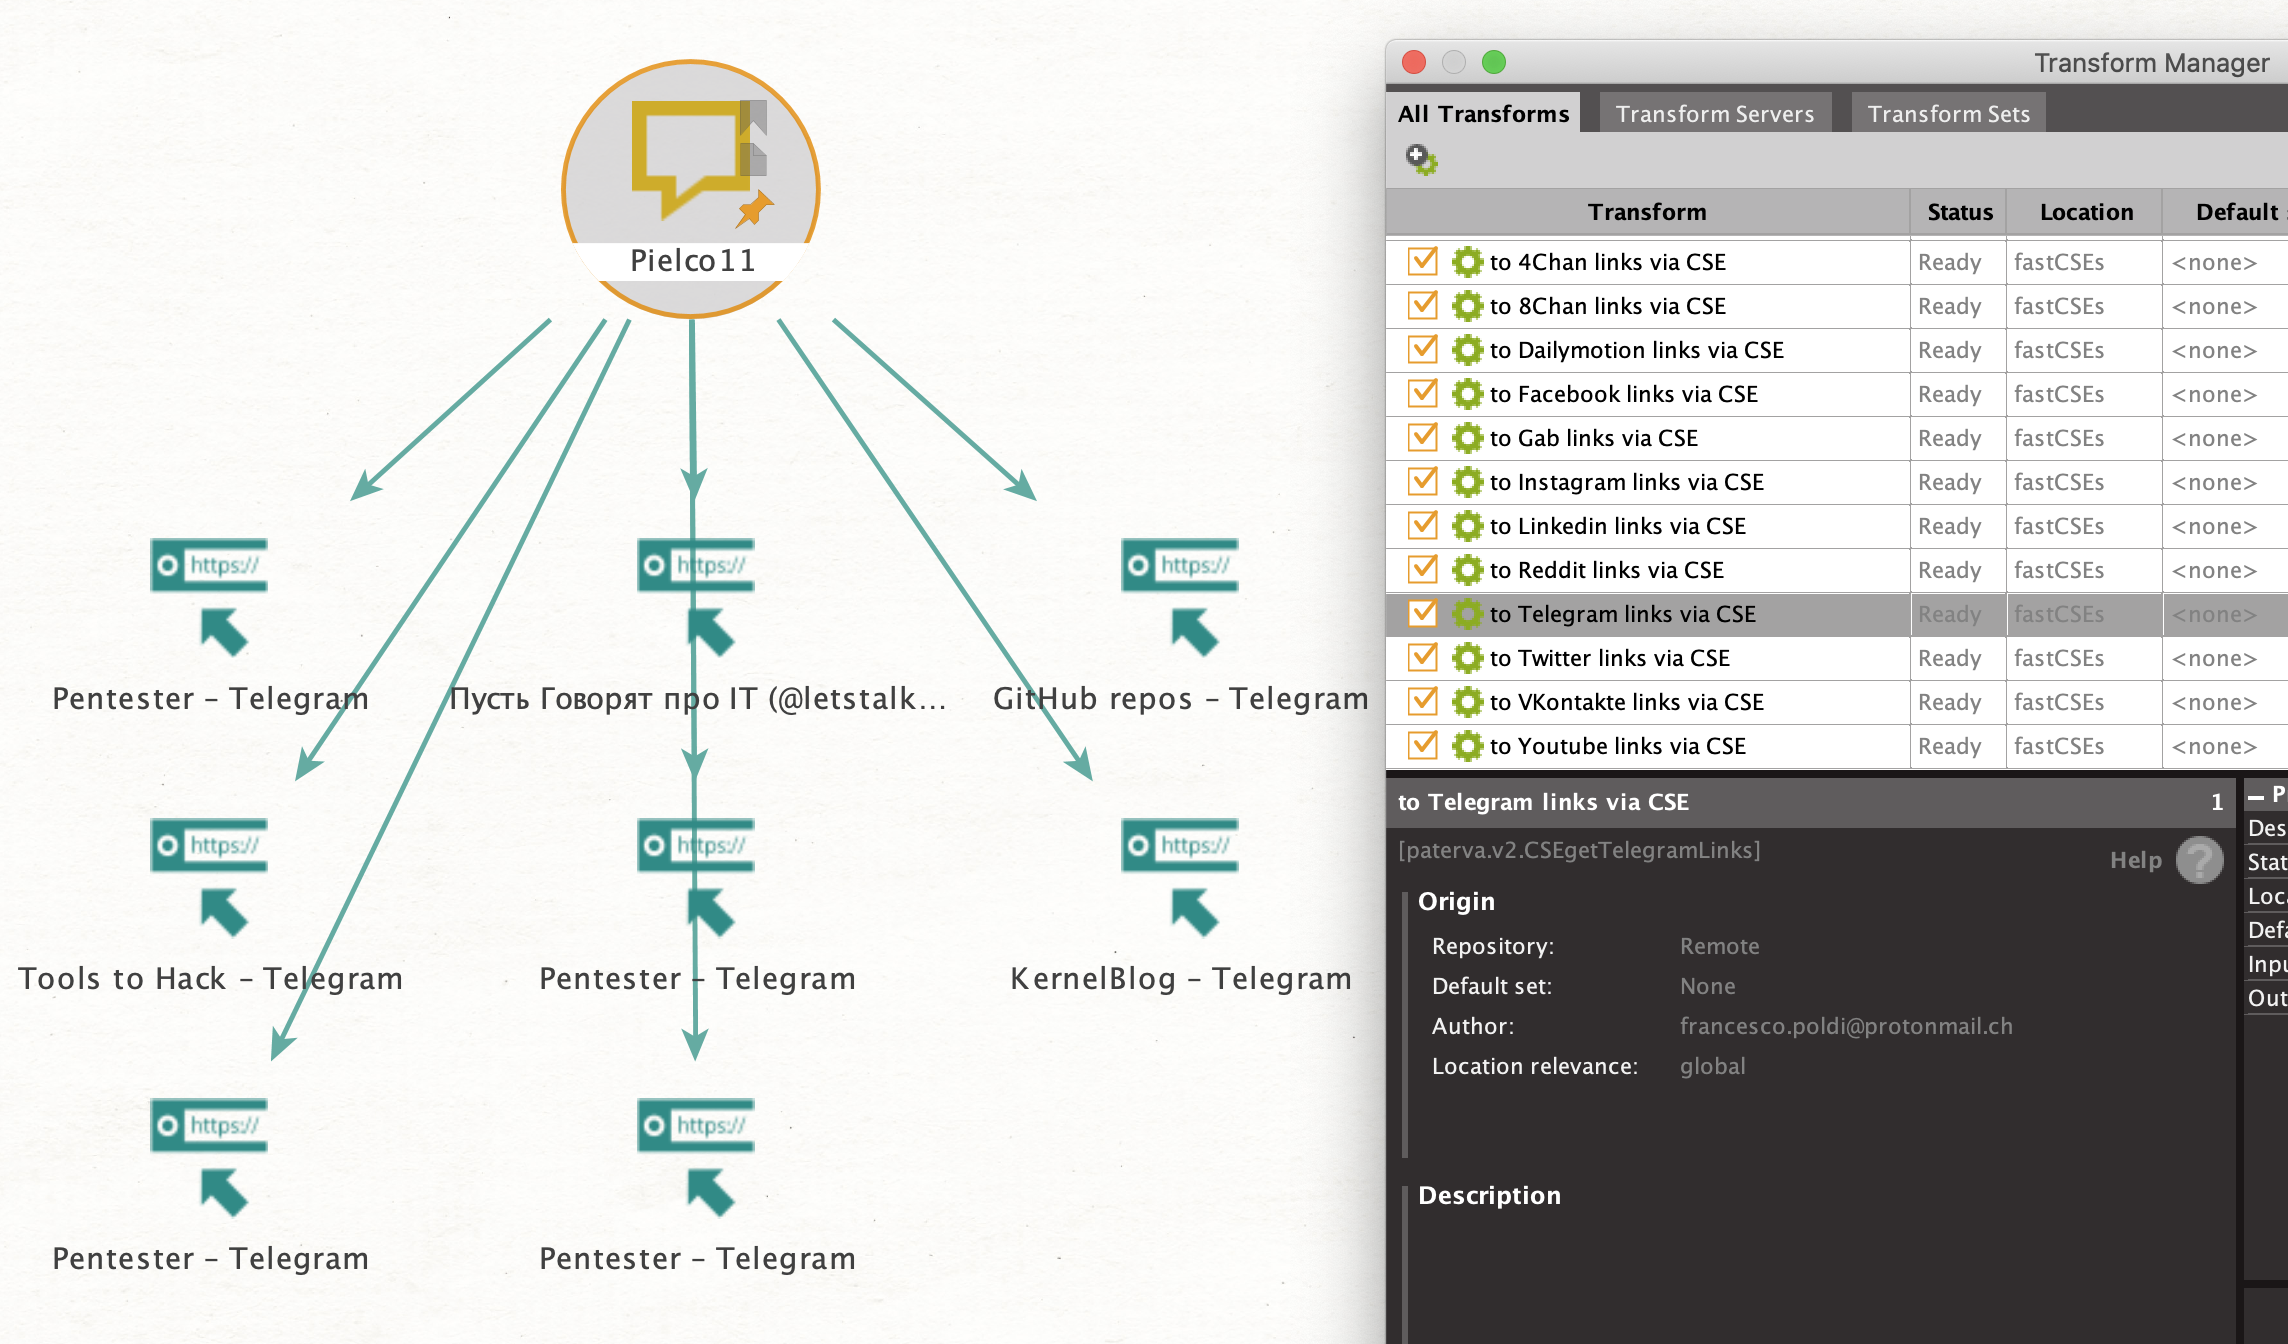Viewport: 2288px width, 1344px height.
Task: Select row 'to Twitter links via CSE'
Action: 1837,658
